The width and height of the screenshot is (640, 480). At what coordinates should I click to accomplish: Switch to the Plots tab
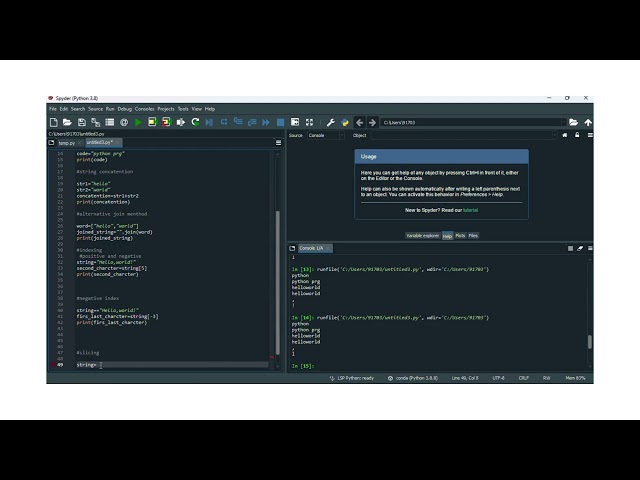460,236
